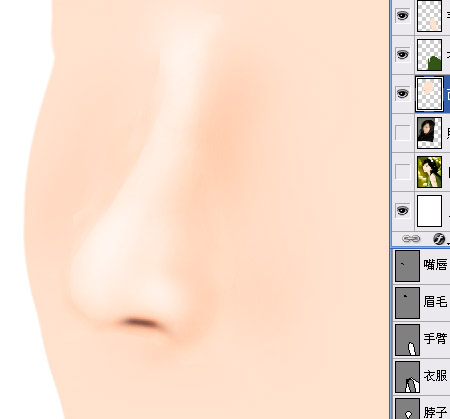Select the solid white layer thumbnail
The width and height of the screenshot is (450, 419).
[x=429, y=211]
